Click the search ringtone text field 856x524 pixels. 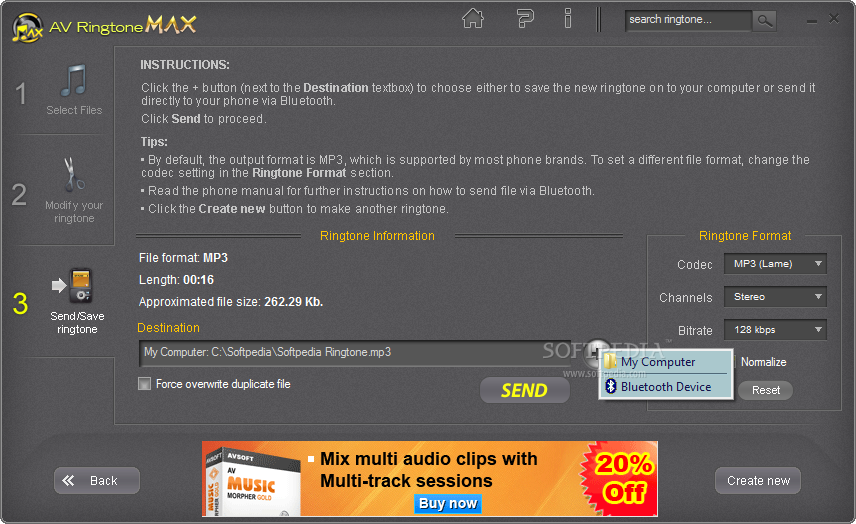click(x=688, y=20)
